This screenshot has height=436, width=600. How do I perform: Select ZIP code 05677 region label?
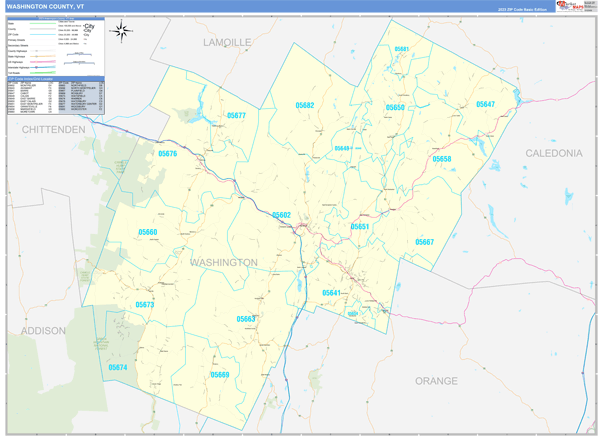236,116
